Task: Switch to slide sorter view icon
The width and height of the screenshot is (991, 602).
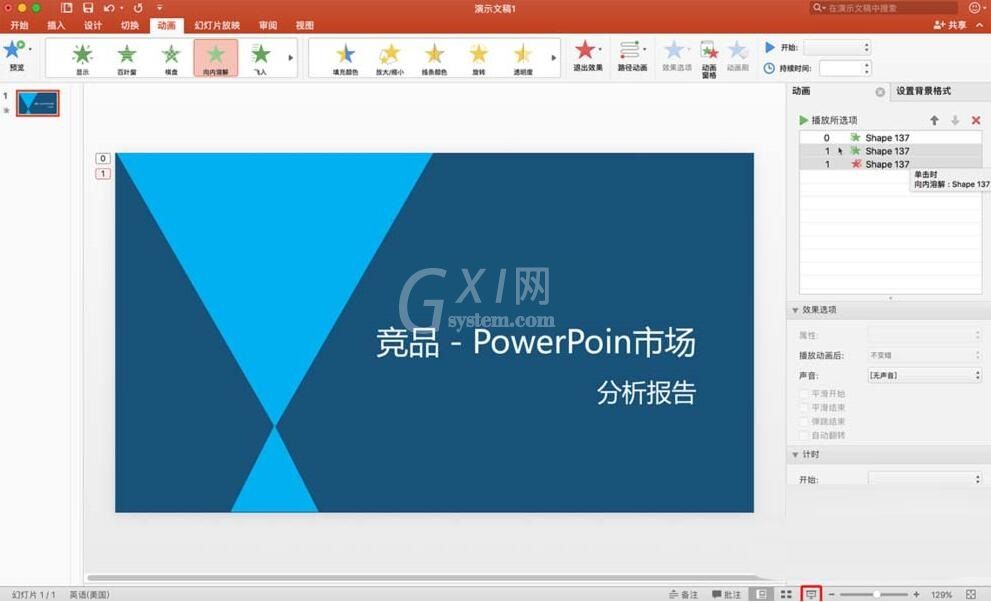Action: pos(786,594)
